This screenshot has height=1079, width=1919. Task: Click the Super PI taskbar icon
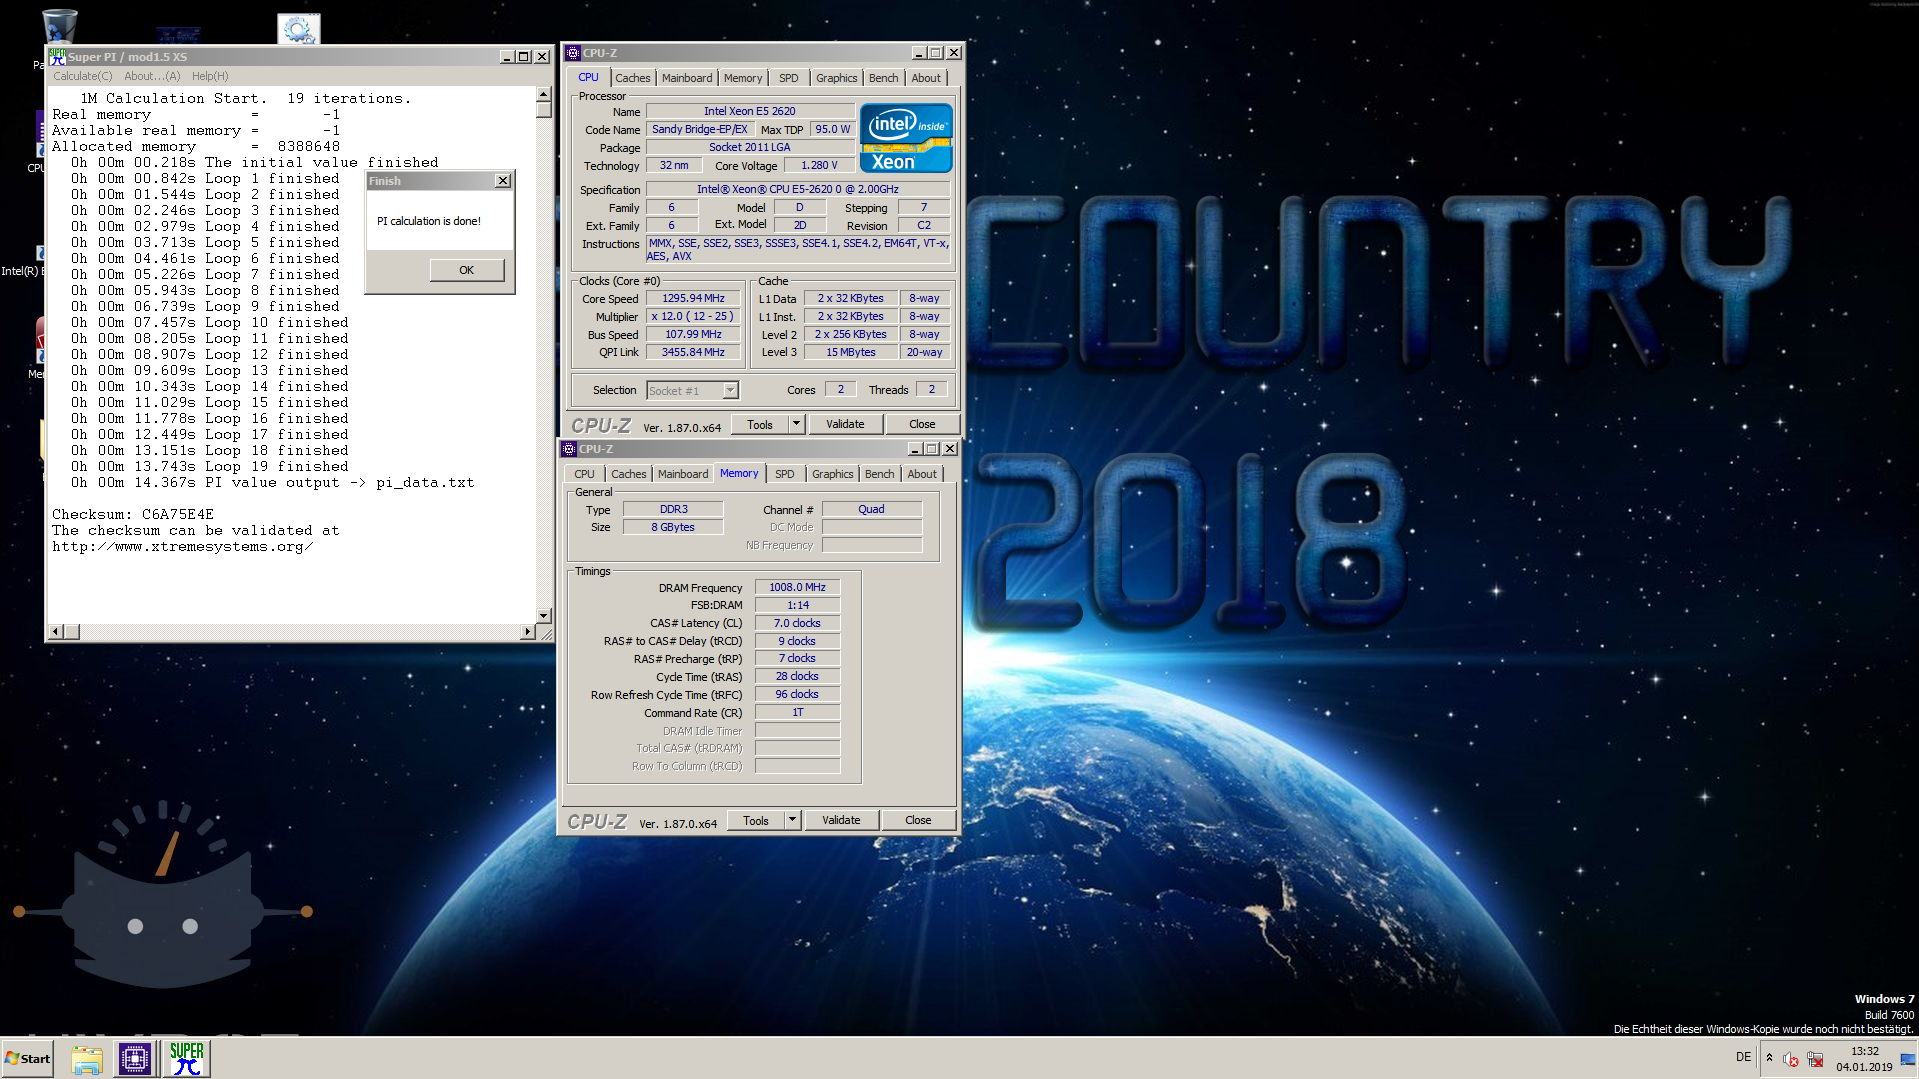(186, 1059)
